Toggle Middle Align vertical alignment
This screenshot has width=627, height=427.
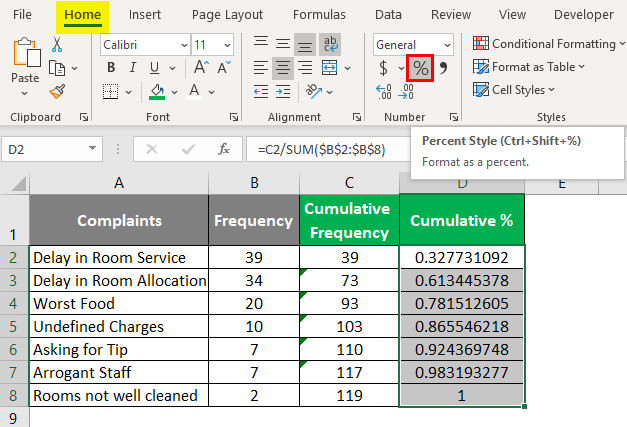coord(283,44)
